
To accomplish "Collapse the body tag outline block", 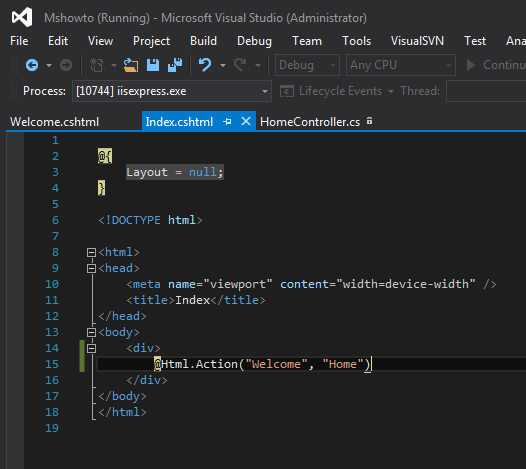I will click(91, 332).
